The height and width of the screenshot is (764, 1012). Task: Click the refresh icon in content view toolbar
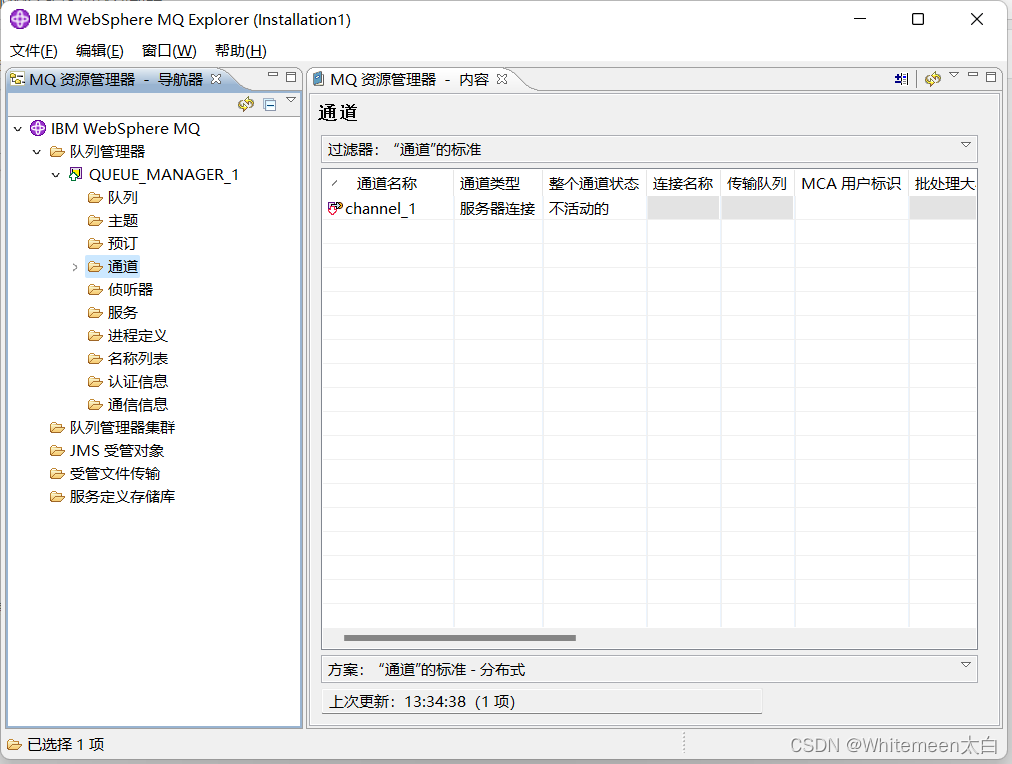click(933, 79)
